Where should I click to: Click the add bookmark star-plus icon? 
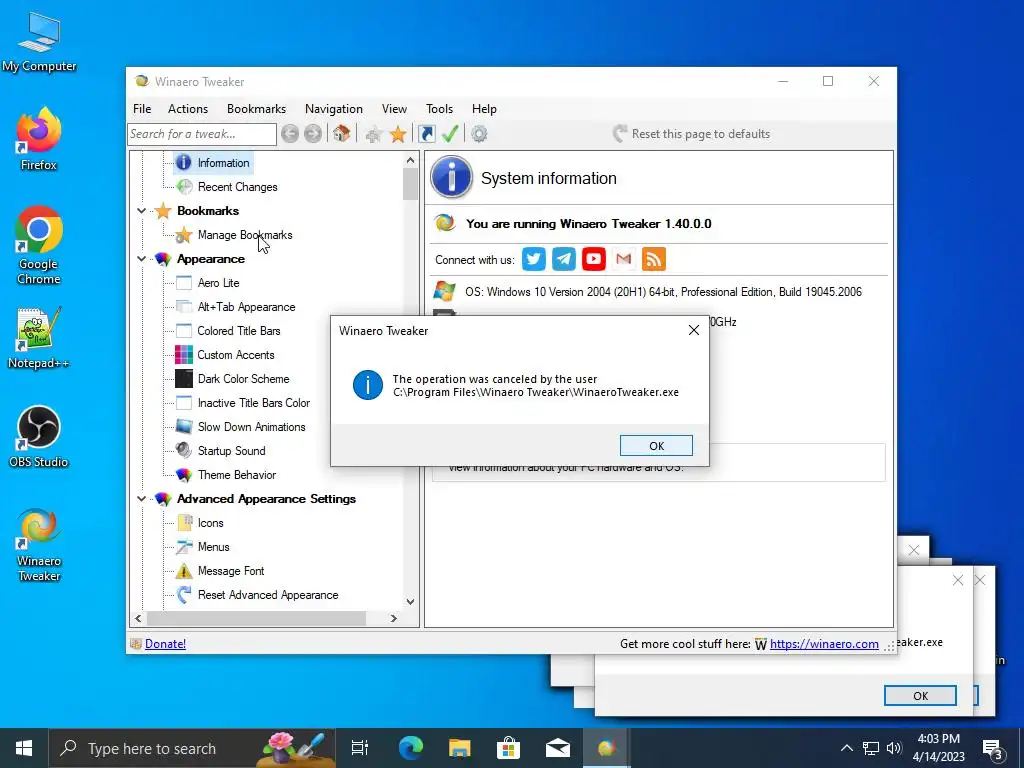(x=374, y=135)
